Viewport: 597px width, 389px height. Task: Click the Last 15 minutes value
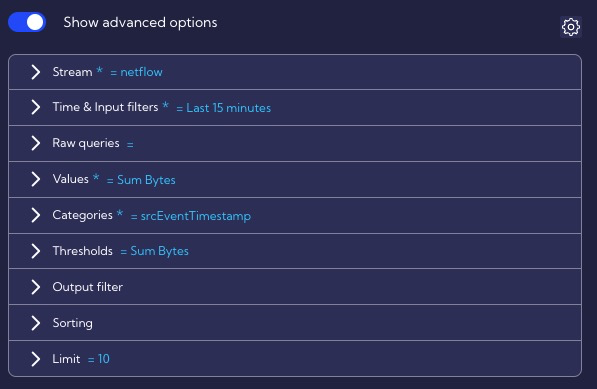point(228,108)
